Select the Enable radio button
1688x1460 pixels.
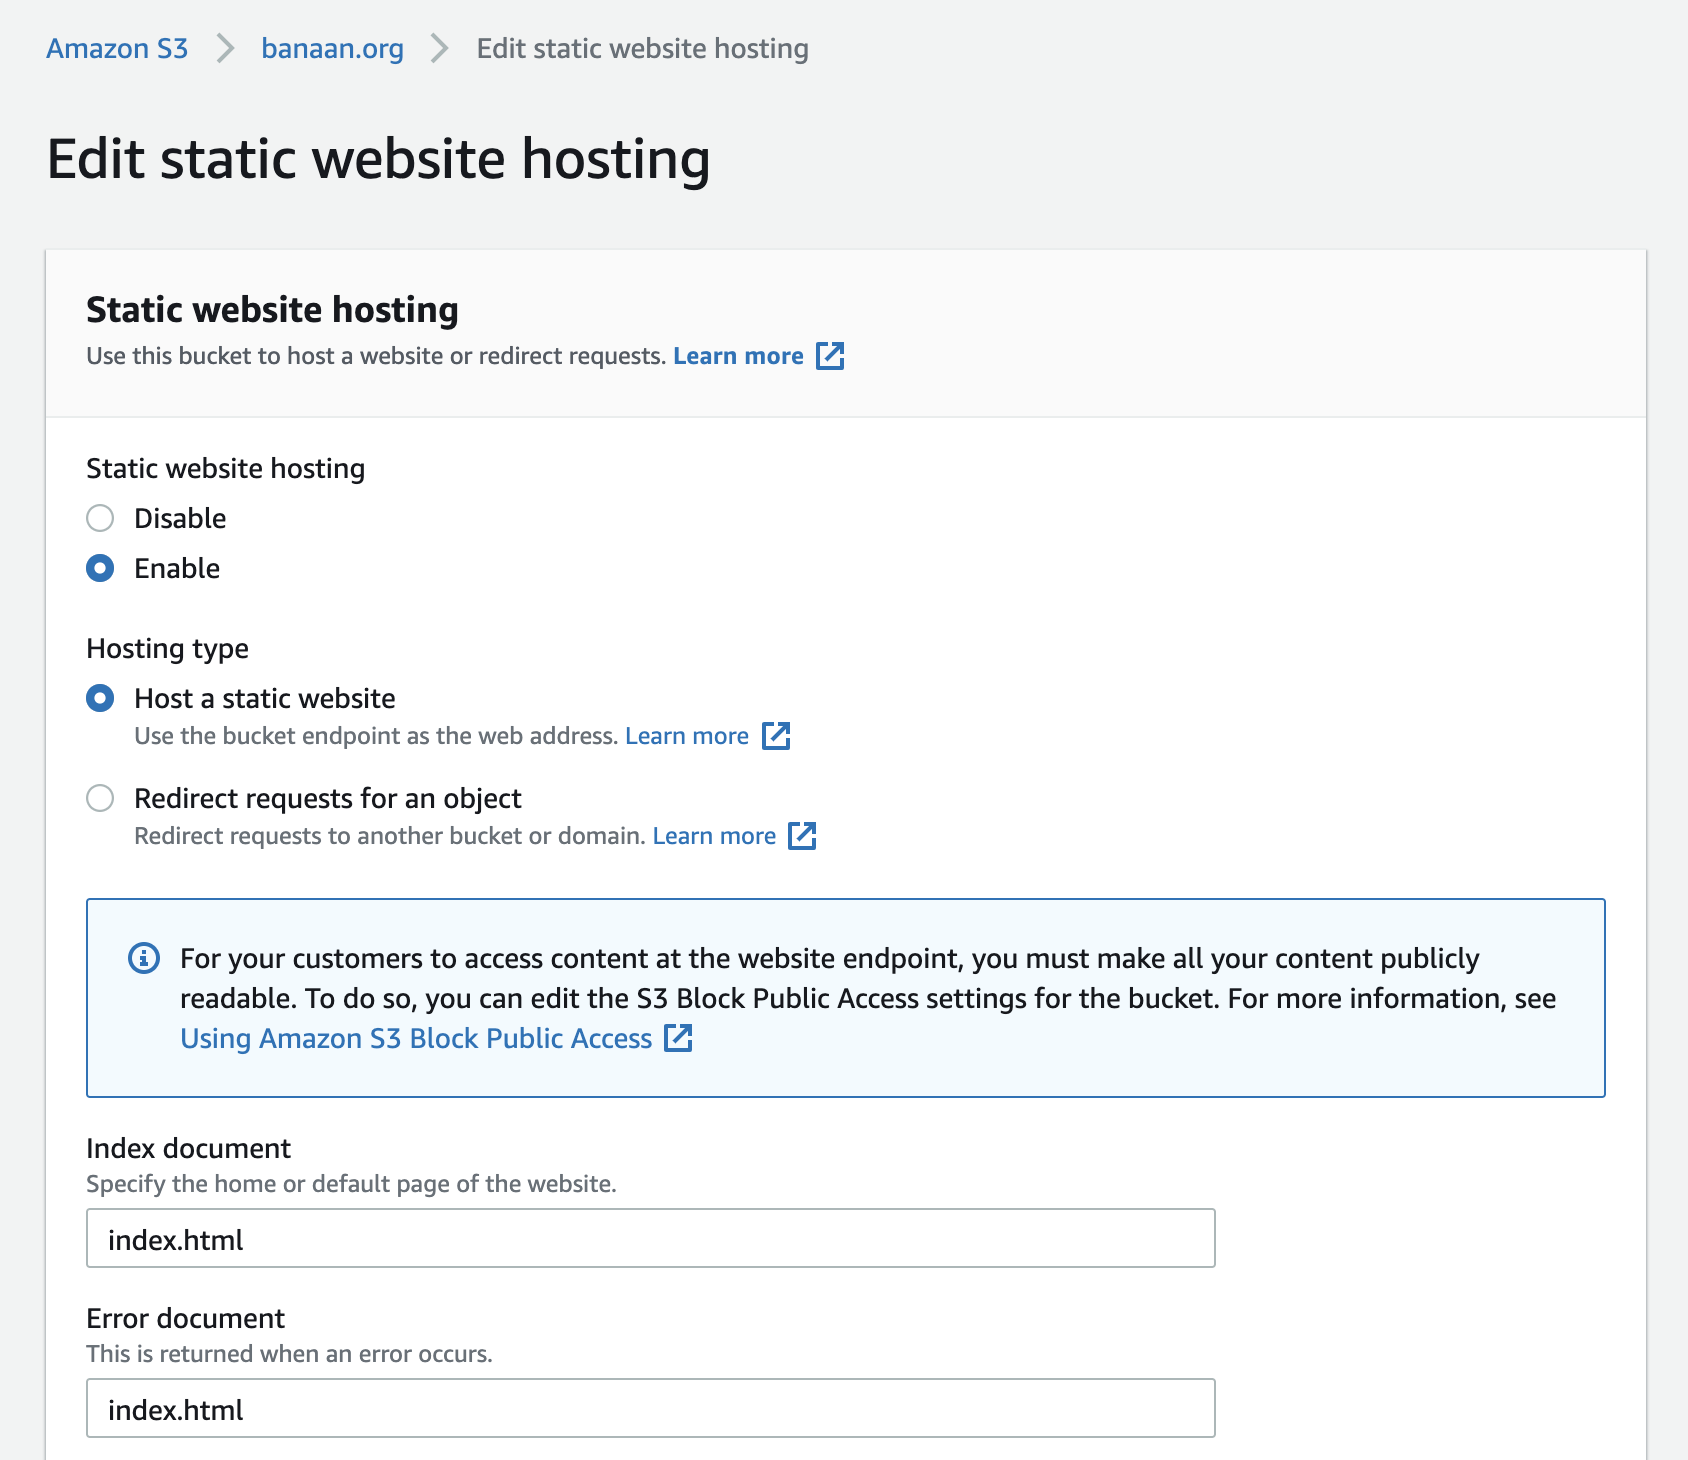100,568
